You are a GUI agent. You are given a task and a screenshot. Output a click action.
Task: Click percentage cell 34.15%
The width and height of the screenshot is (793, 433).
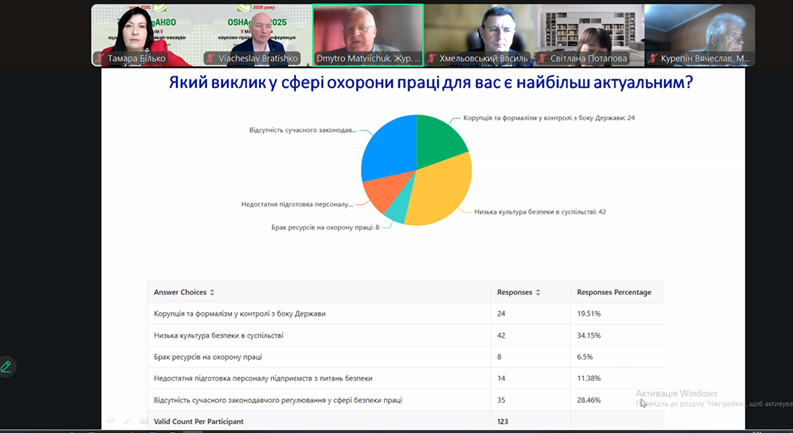pyautogui.click(x=589, y=335)
